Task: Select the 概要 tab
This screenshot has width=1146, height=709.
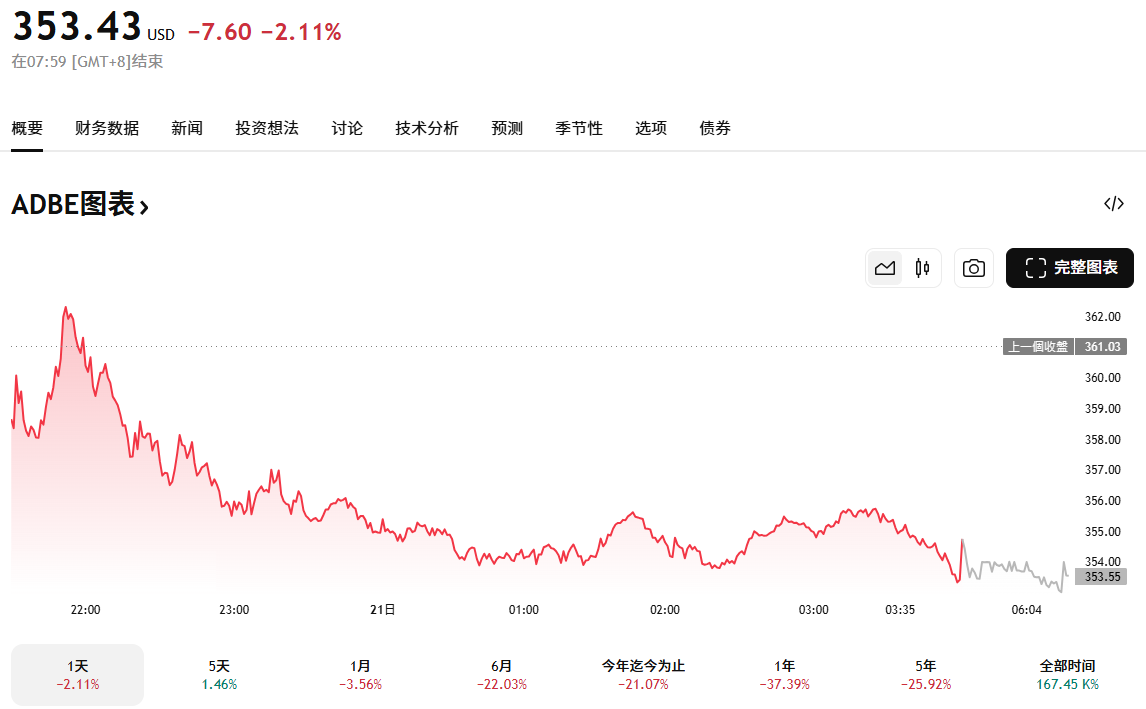Action: pos(27,129)
